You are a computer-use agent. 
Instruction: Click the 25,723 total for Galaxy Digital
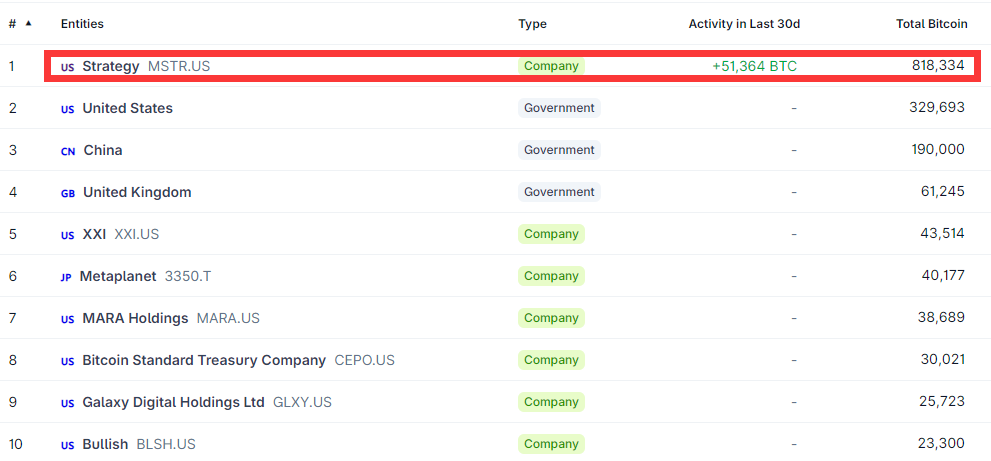(x=943, y=402)
